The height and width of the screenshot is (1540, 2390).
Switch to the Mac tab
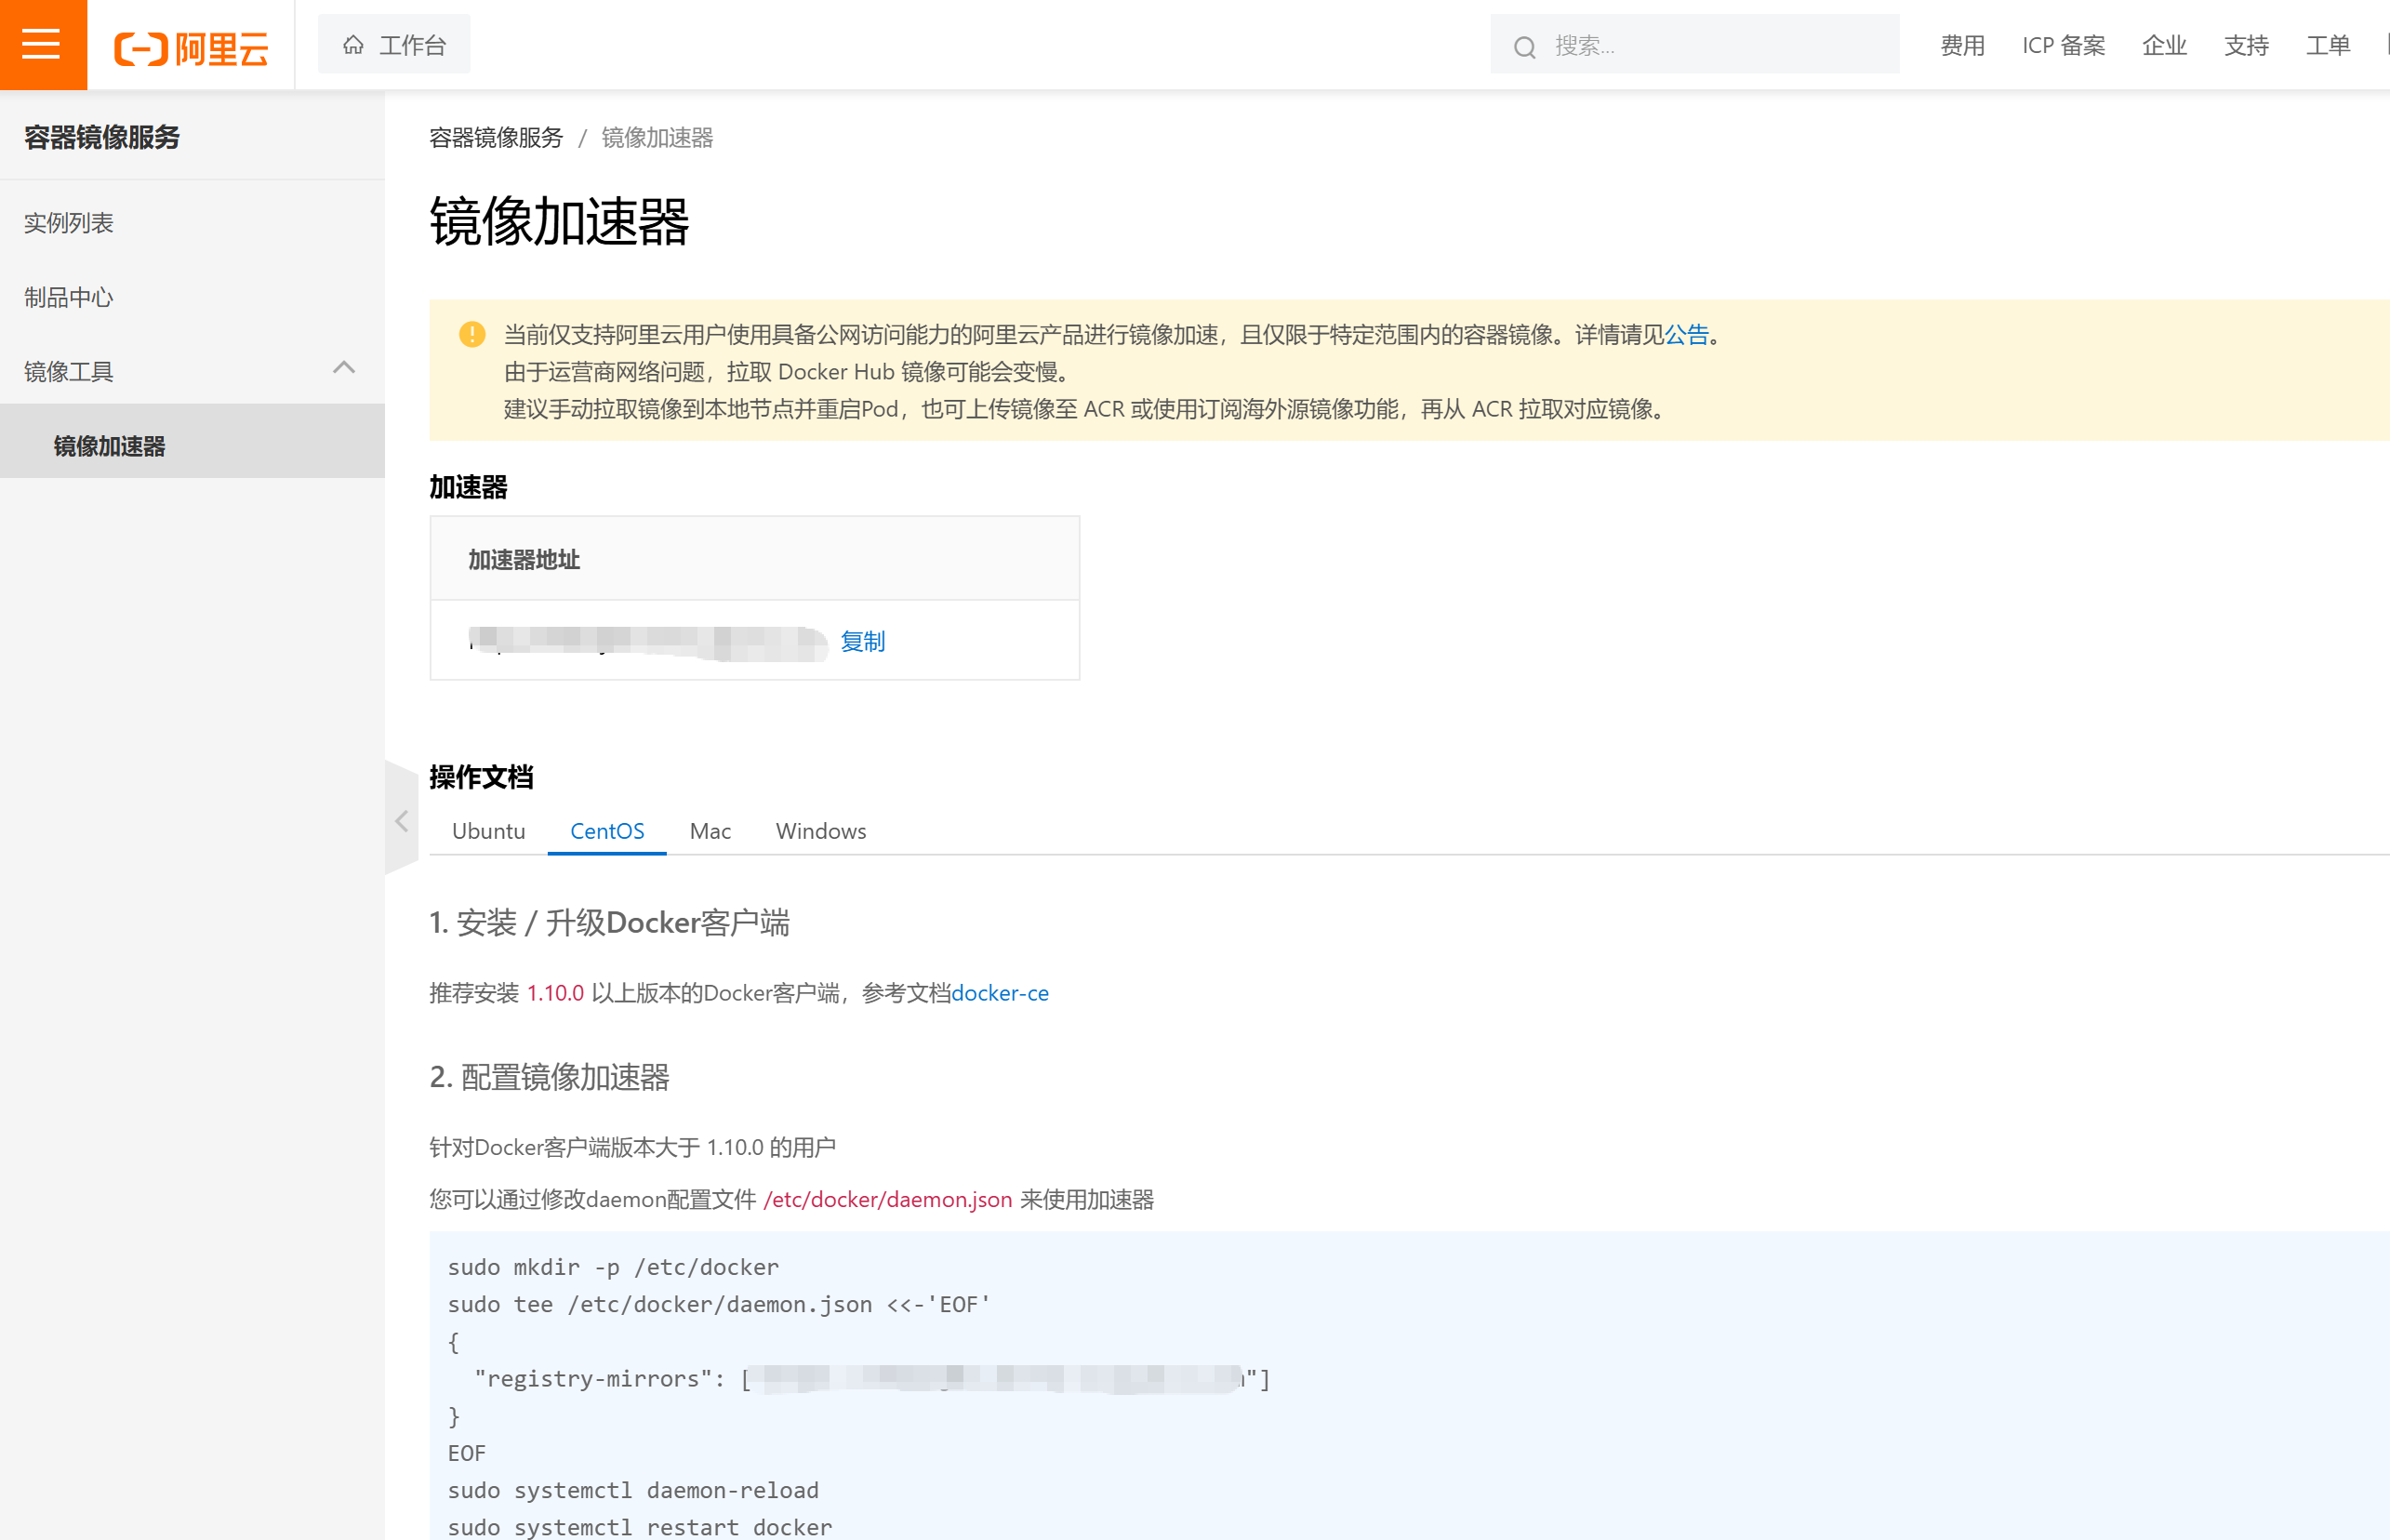click(x=710, y=831)
